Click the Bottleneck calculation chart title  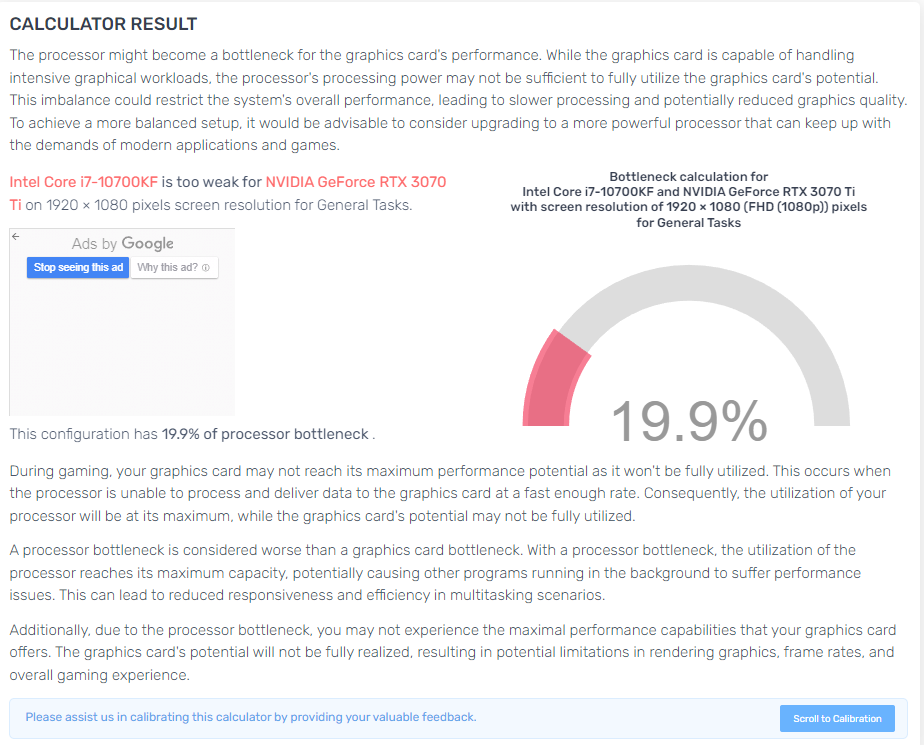(688, 199)
